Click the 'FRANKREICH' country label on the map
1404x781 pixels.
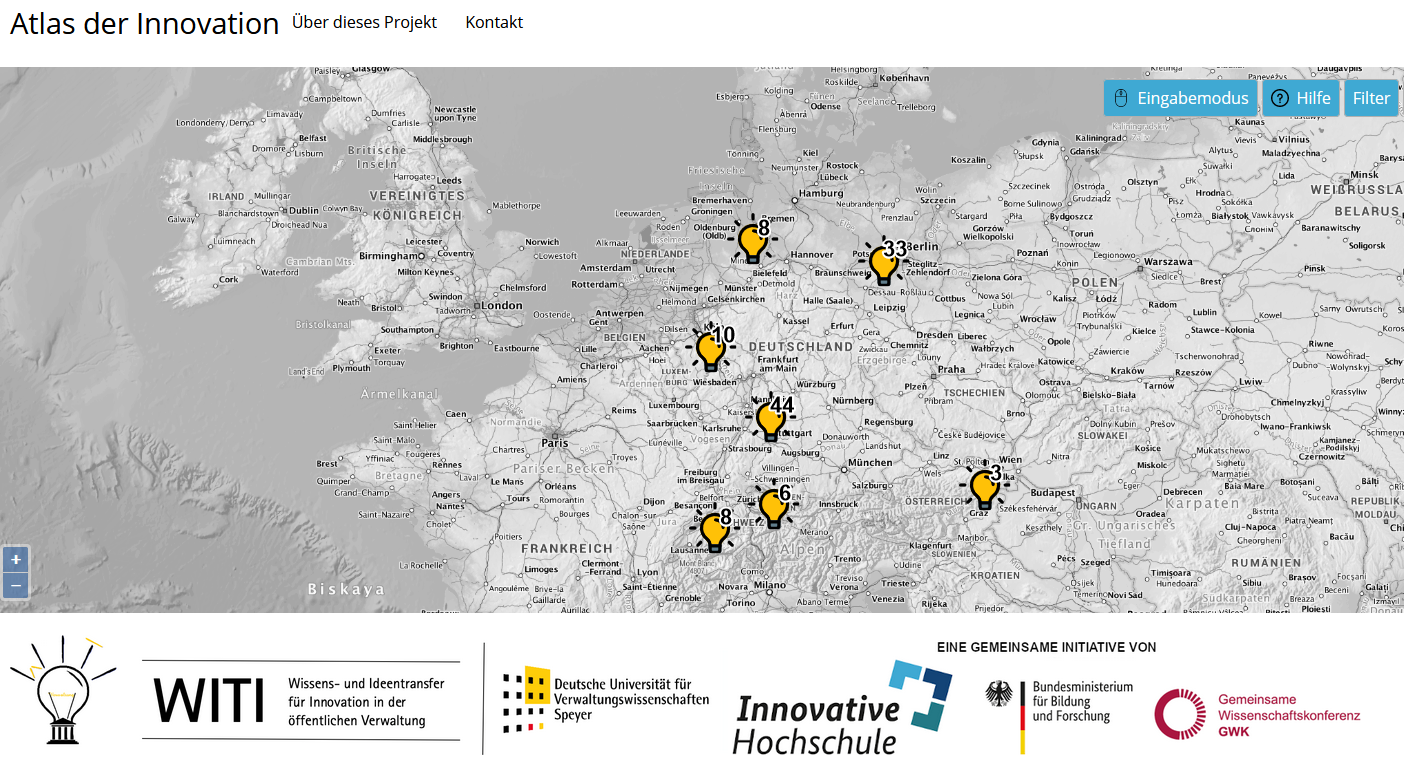coord(567,548)
